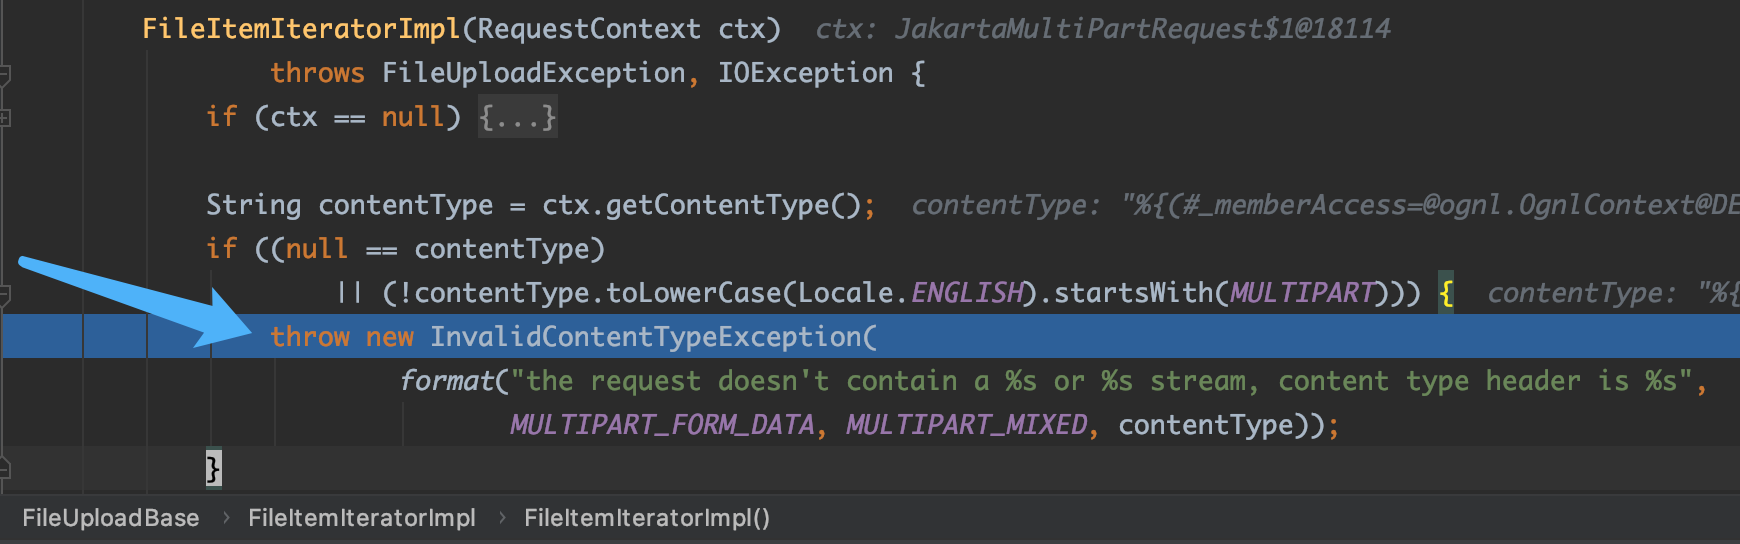Collapse the method at the throws gutter marker
1740x544 pixels.
tap(5, 73)
